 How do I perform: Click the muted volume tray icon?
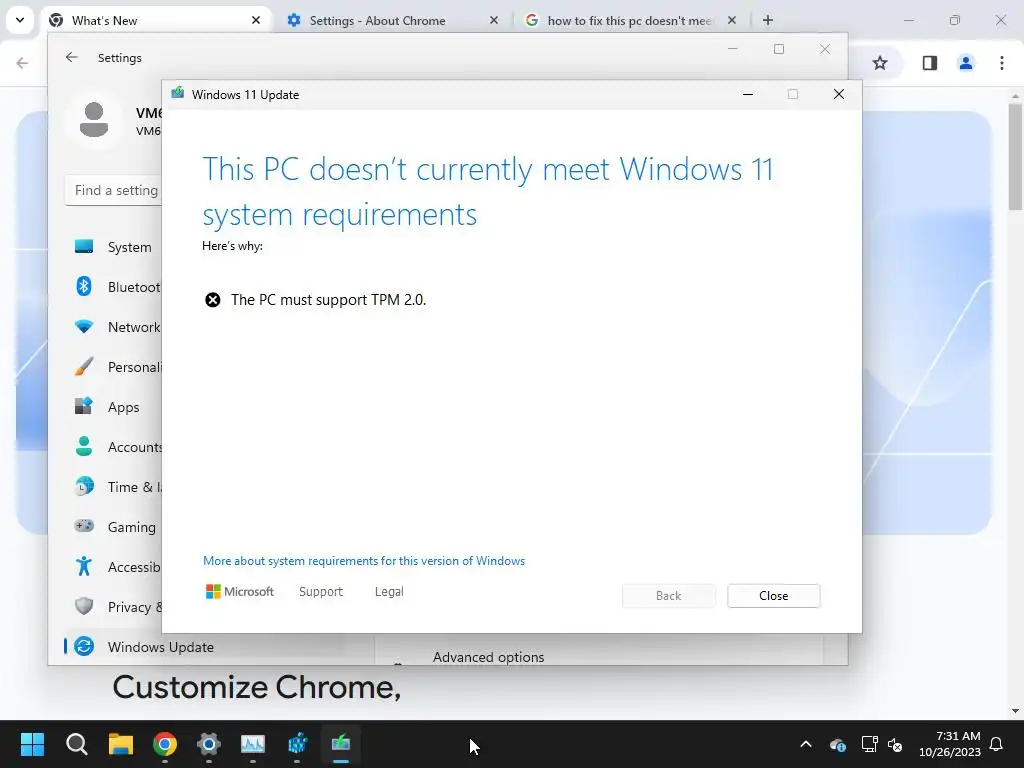pos(895,744)
